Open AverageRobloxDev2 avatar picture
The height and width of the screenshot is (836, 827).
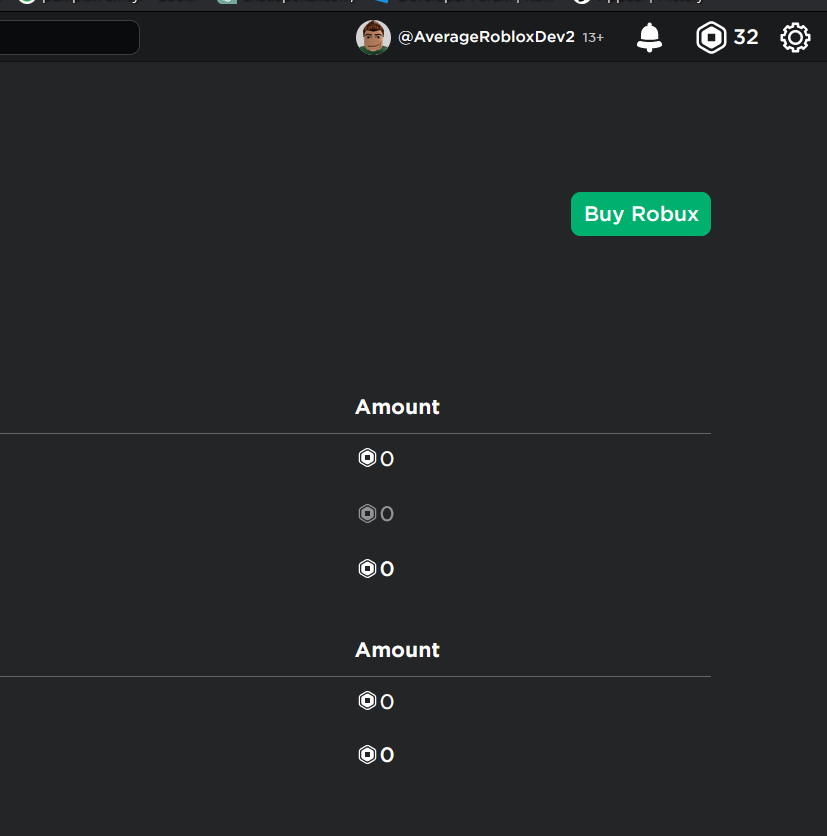click(373, 37)
